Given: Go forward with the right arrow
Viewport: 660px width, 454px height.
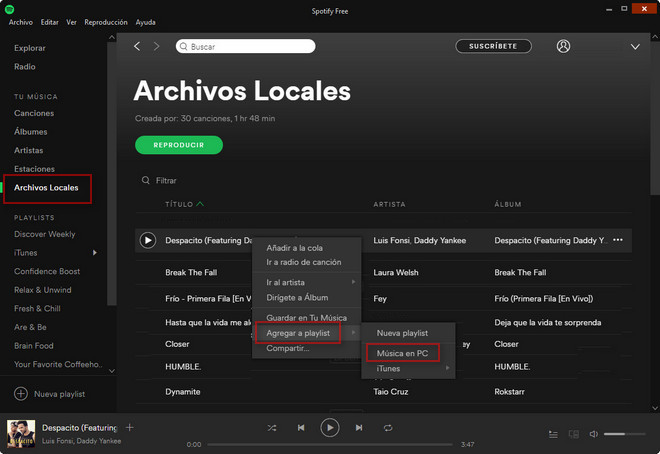Looking at the screenshot, I should point(157,46).
